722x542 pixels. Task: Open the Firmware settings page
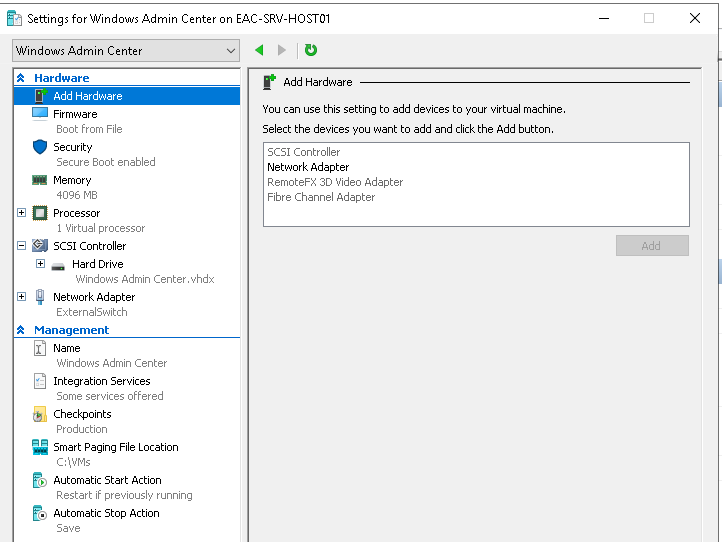click(75, 114)
